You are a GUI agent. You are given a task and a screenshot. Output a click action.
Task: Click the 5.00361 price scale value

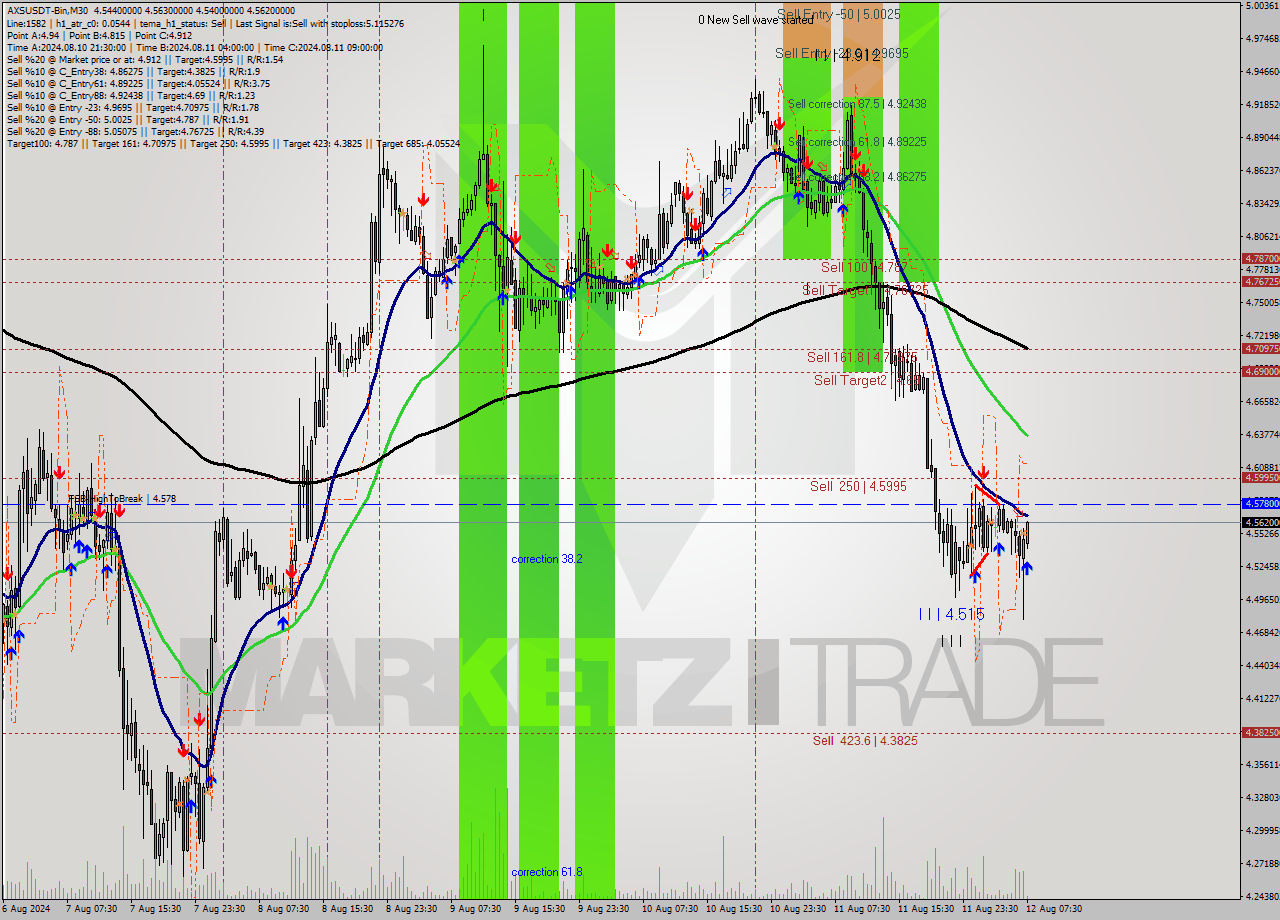pyautogui.click(x=1263, y=6)
